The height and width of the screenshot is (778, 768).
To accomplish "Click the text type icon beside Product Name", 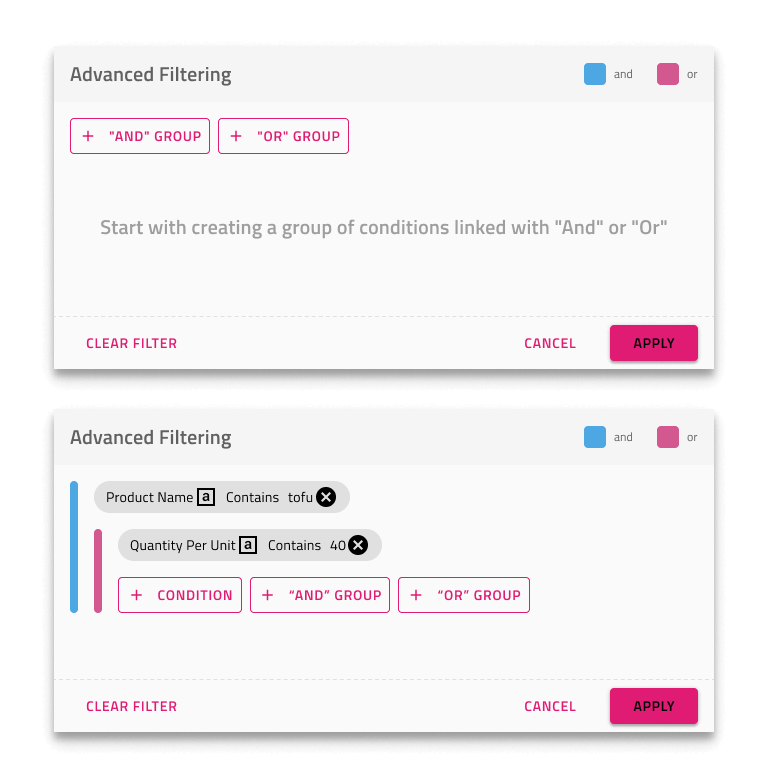I will pos(206,497).
